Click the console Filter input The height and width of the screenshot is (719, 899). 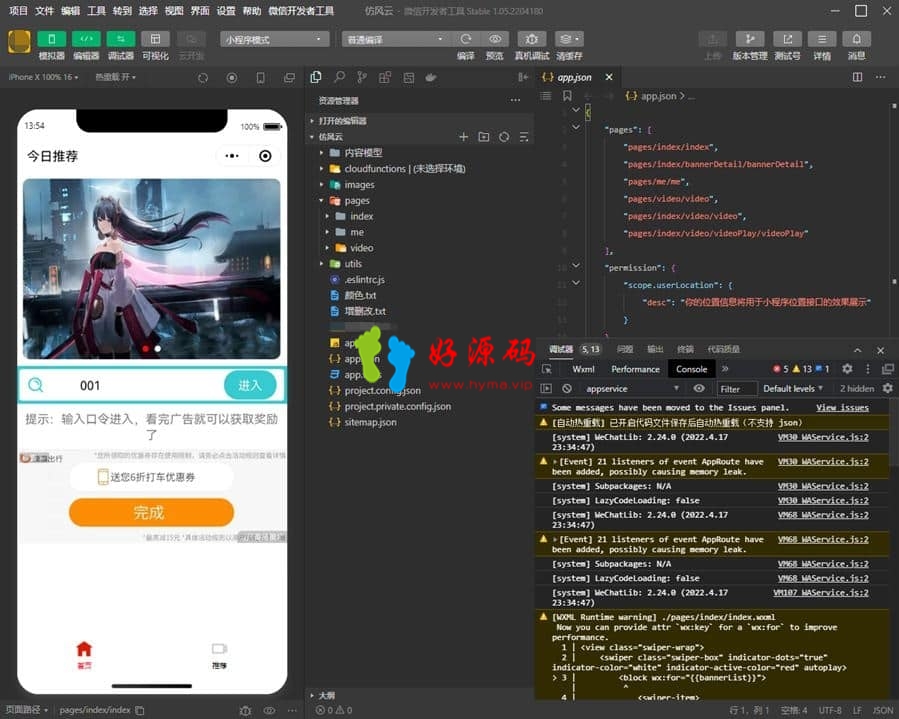[x=737, y=388]
